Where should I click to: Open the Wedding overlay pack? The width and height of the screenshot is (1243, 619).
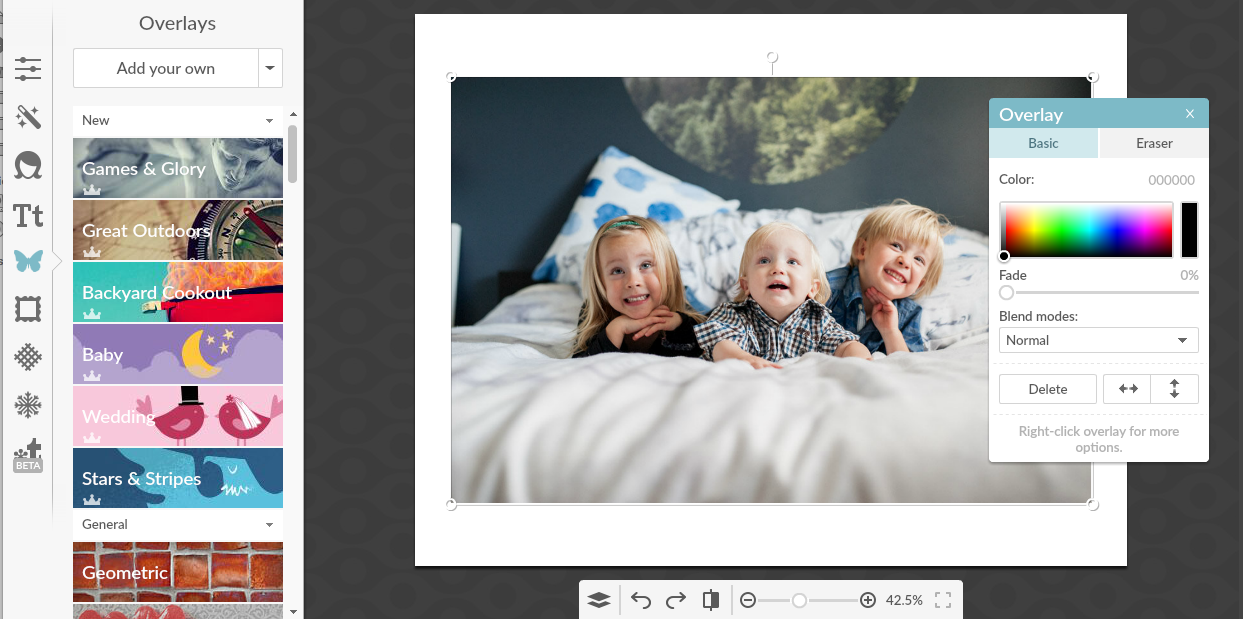click(x=178, y=416)
